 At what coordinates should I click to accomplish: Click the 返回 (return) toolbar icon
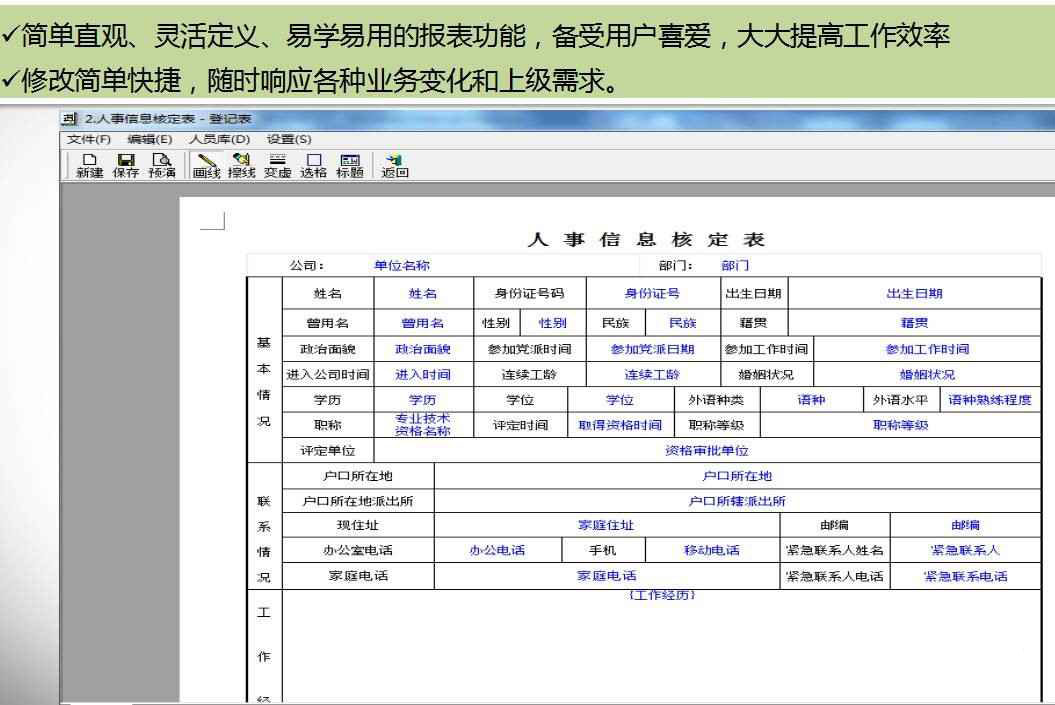395,165
